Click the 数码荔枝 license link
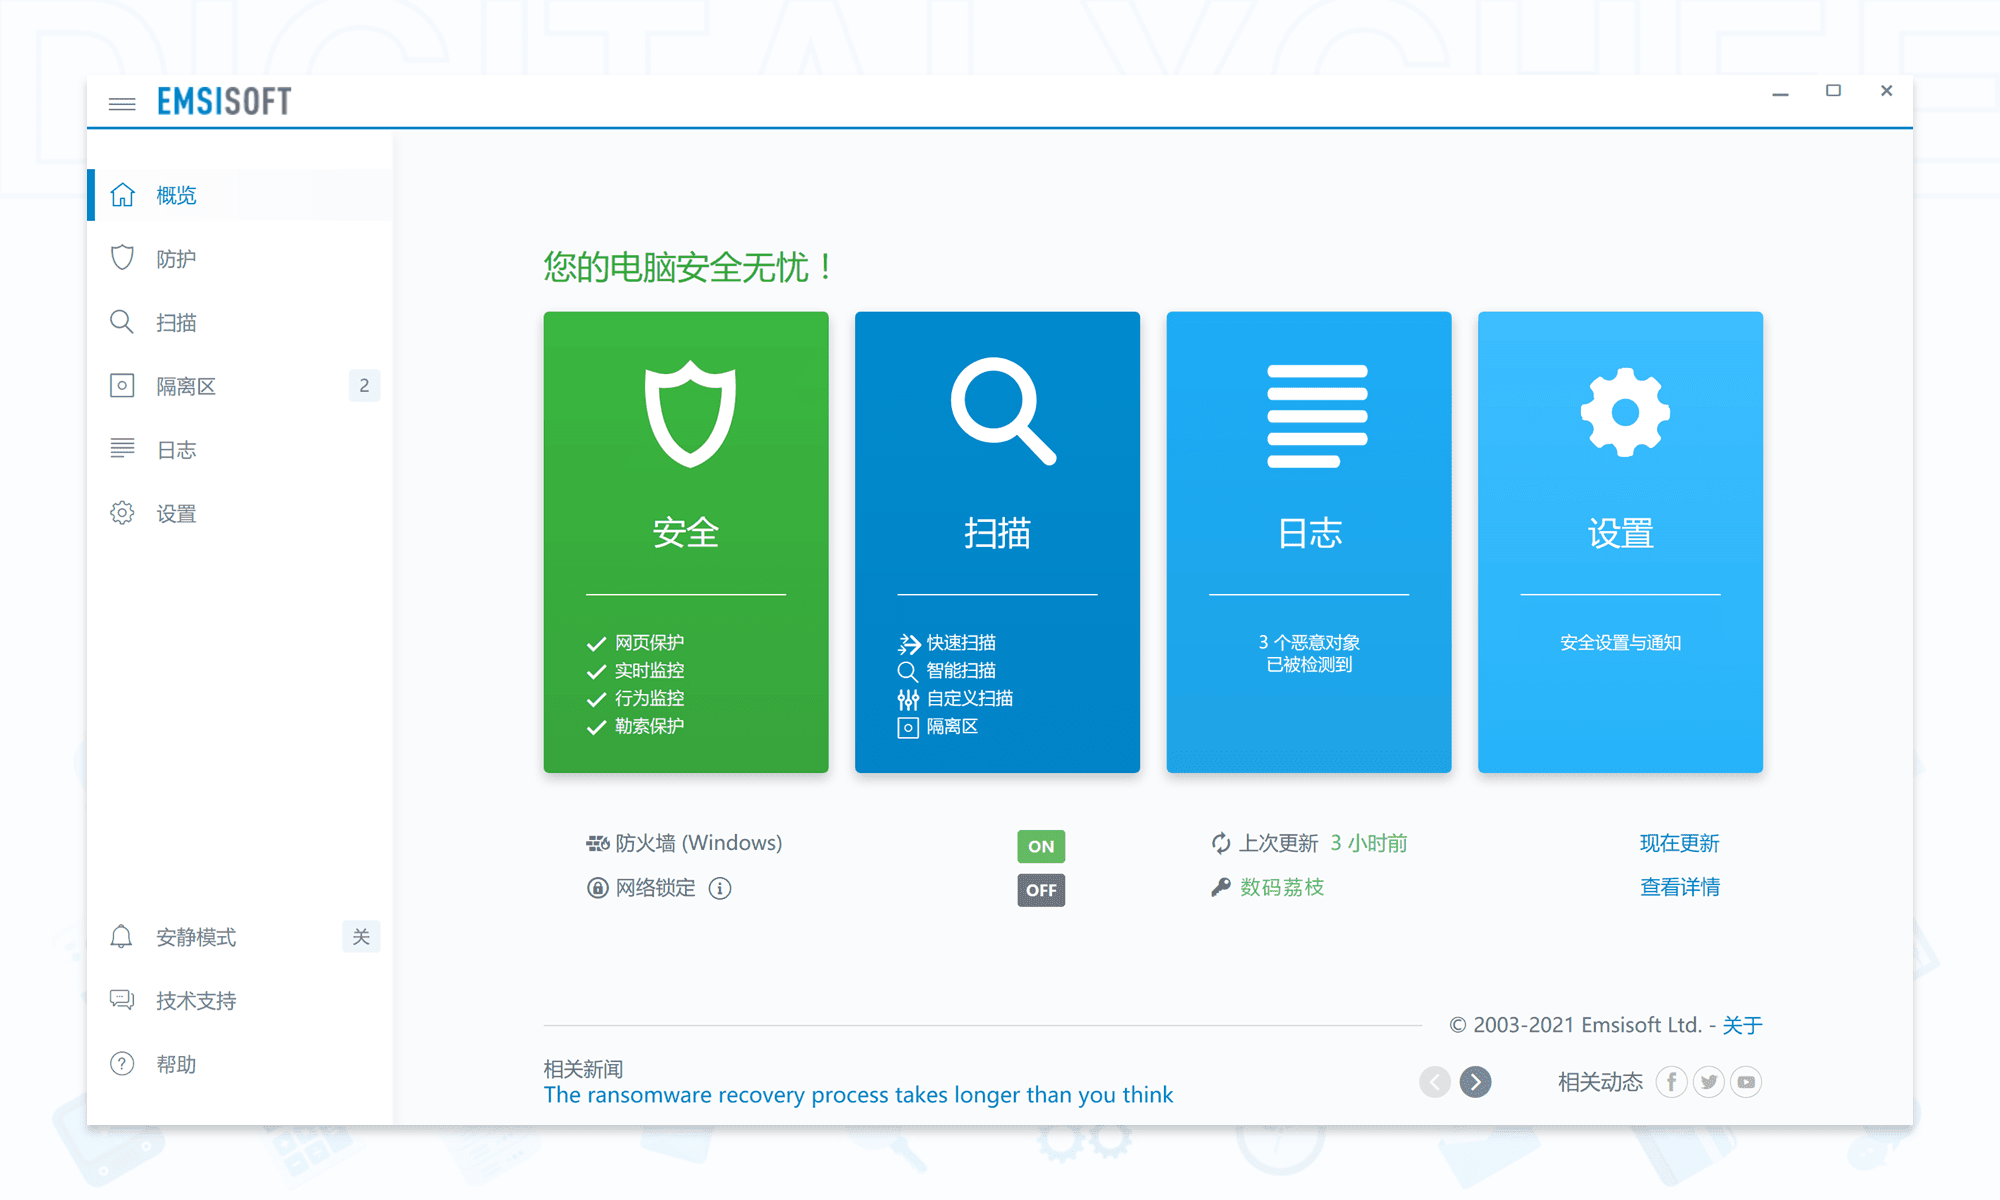This screenshot has width=2000, height=1200. point(1279,887)
